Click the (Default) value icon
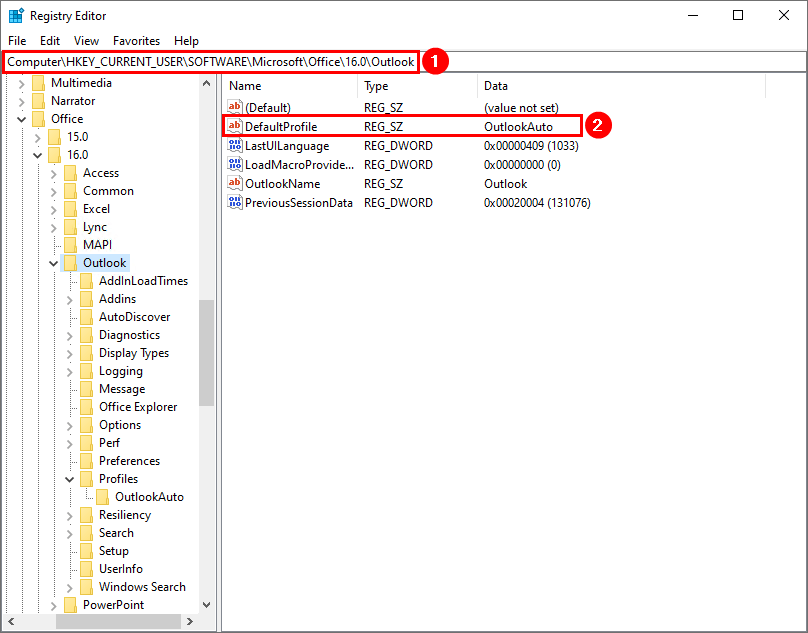The image size is (808, 633). (x=235, y=107)
